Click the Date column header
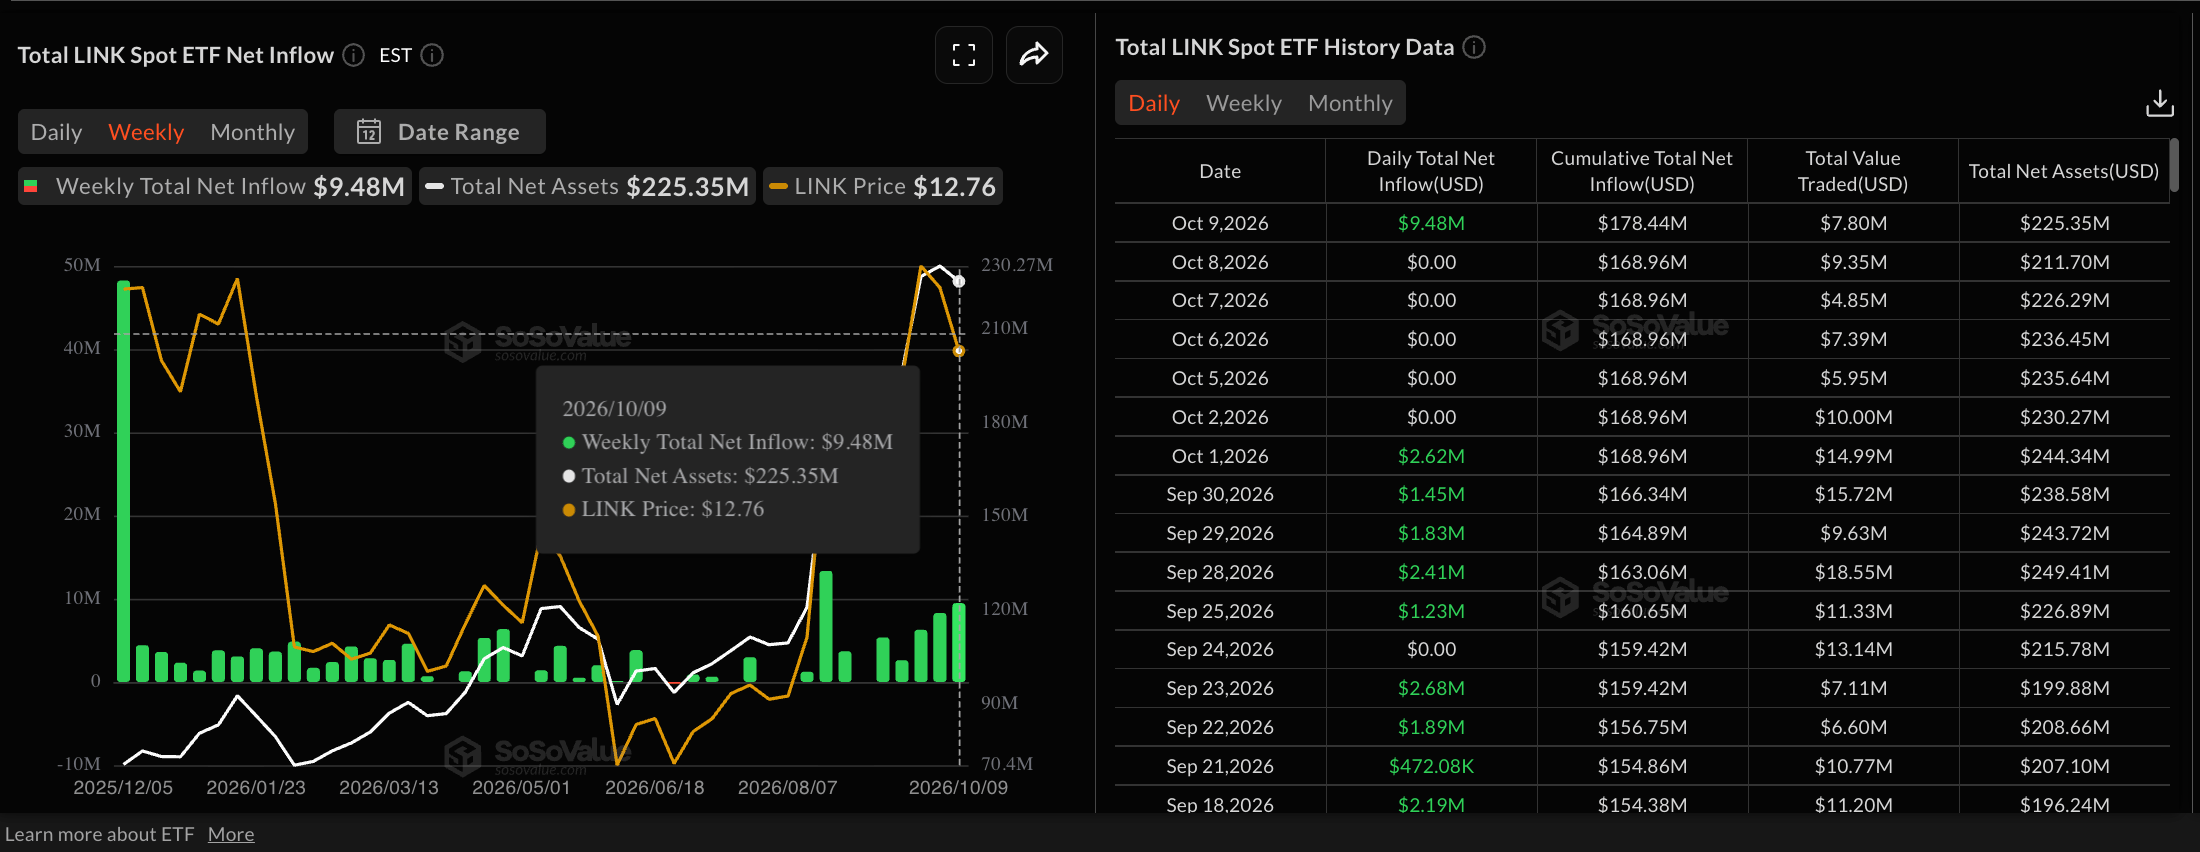The width and height of the screenshot is (2200, 852). pyautogui.click(x=1220, y=171)
